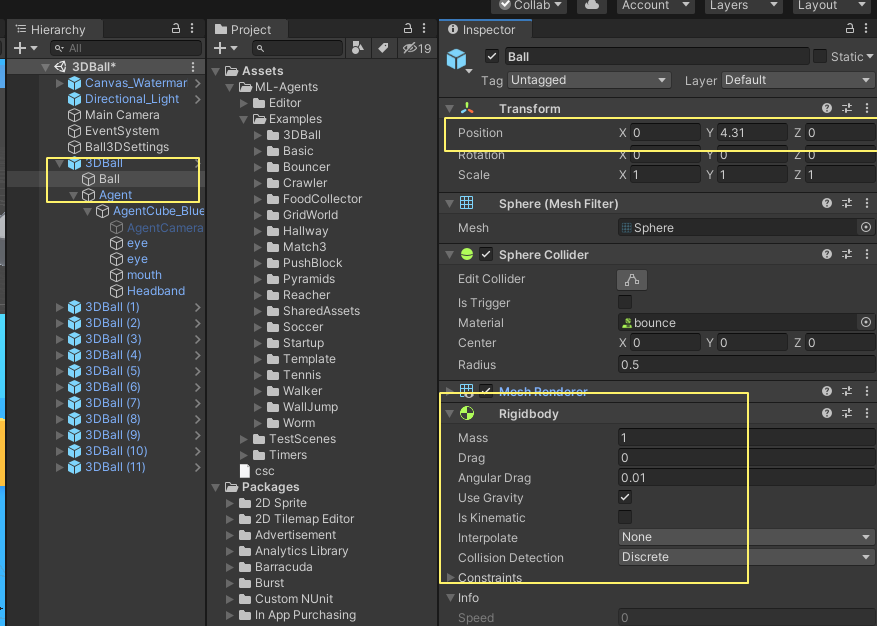Click the Sphere Collider Radius field
This screenshot has height=626, width=877.
pyautogui.click(x=746, y=365)
